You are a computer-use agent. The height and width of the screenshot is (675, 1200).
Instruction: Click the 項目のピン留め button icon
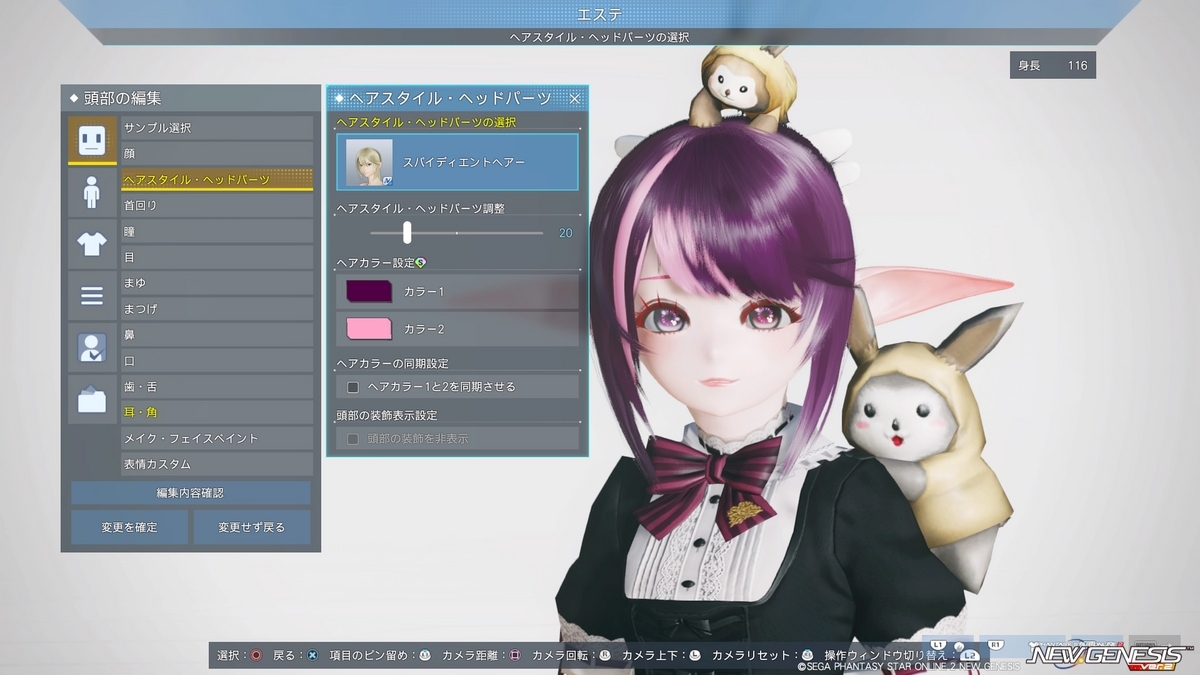[425, 655]
